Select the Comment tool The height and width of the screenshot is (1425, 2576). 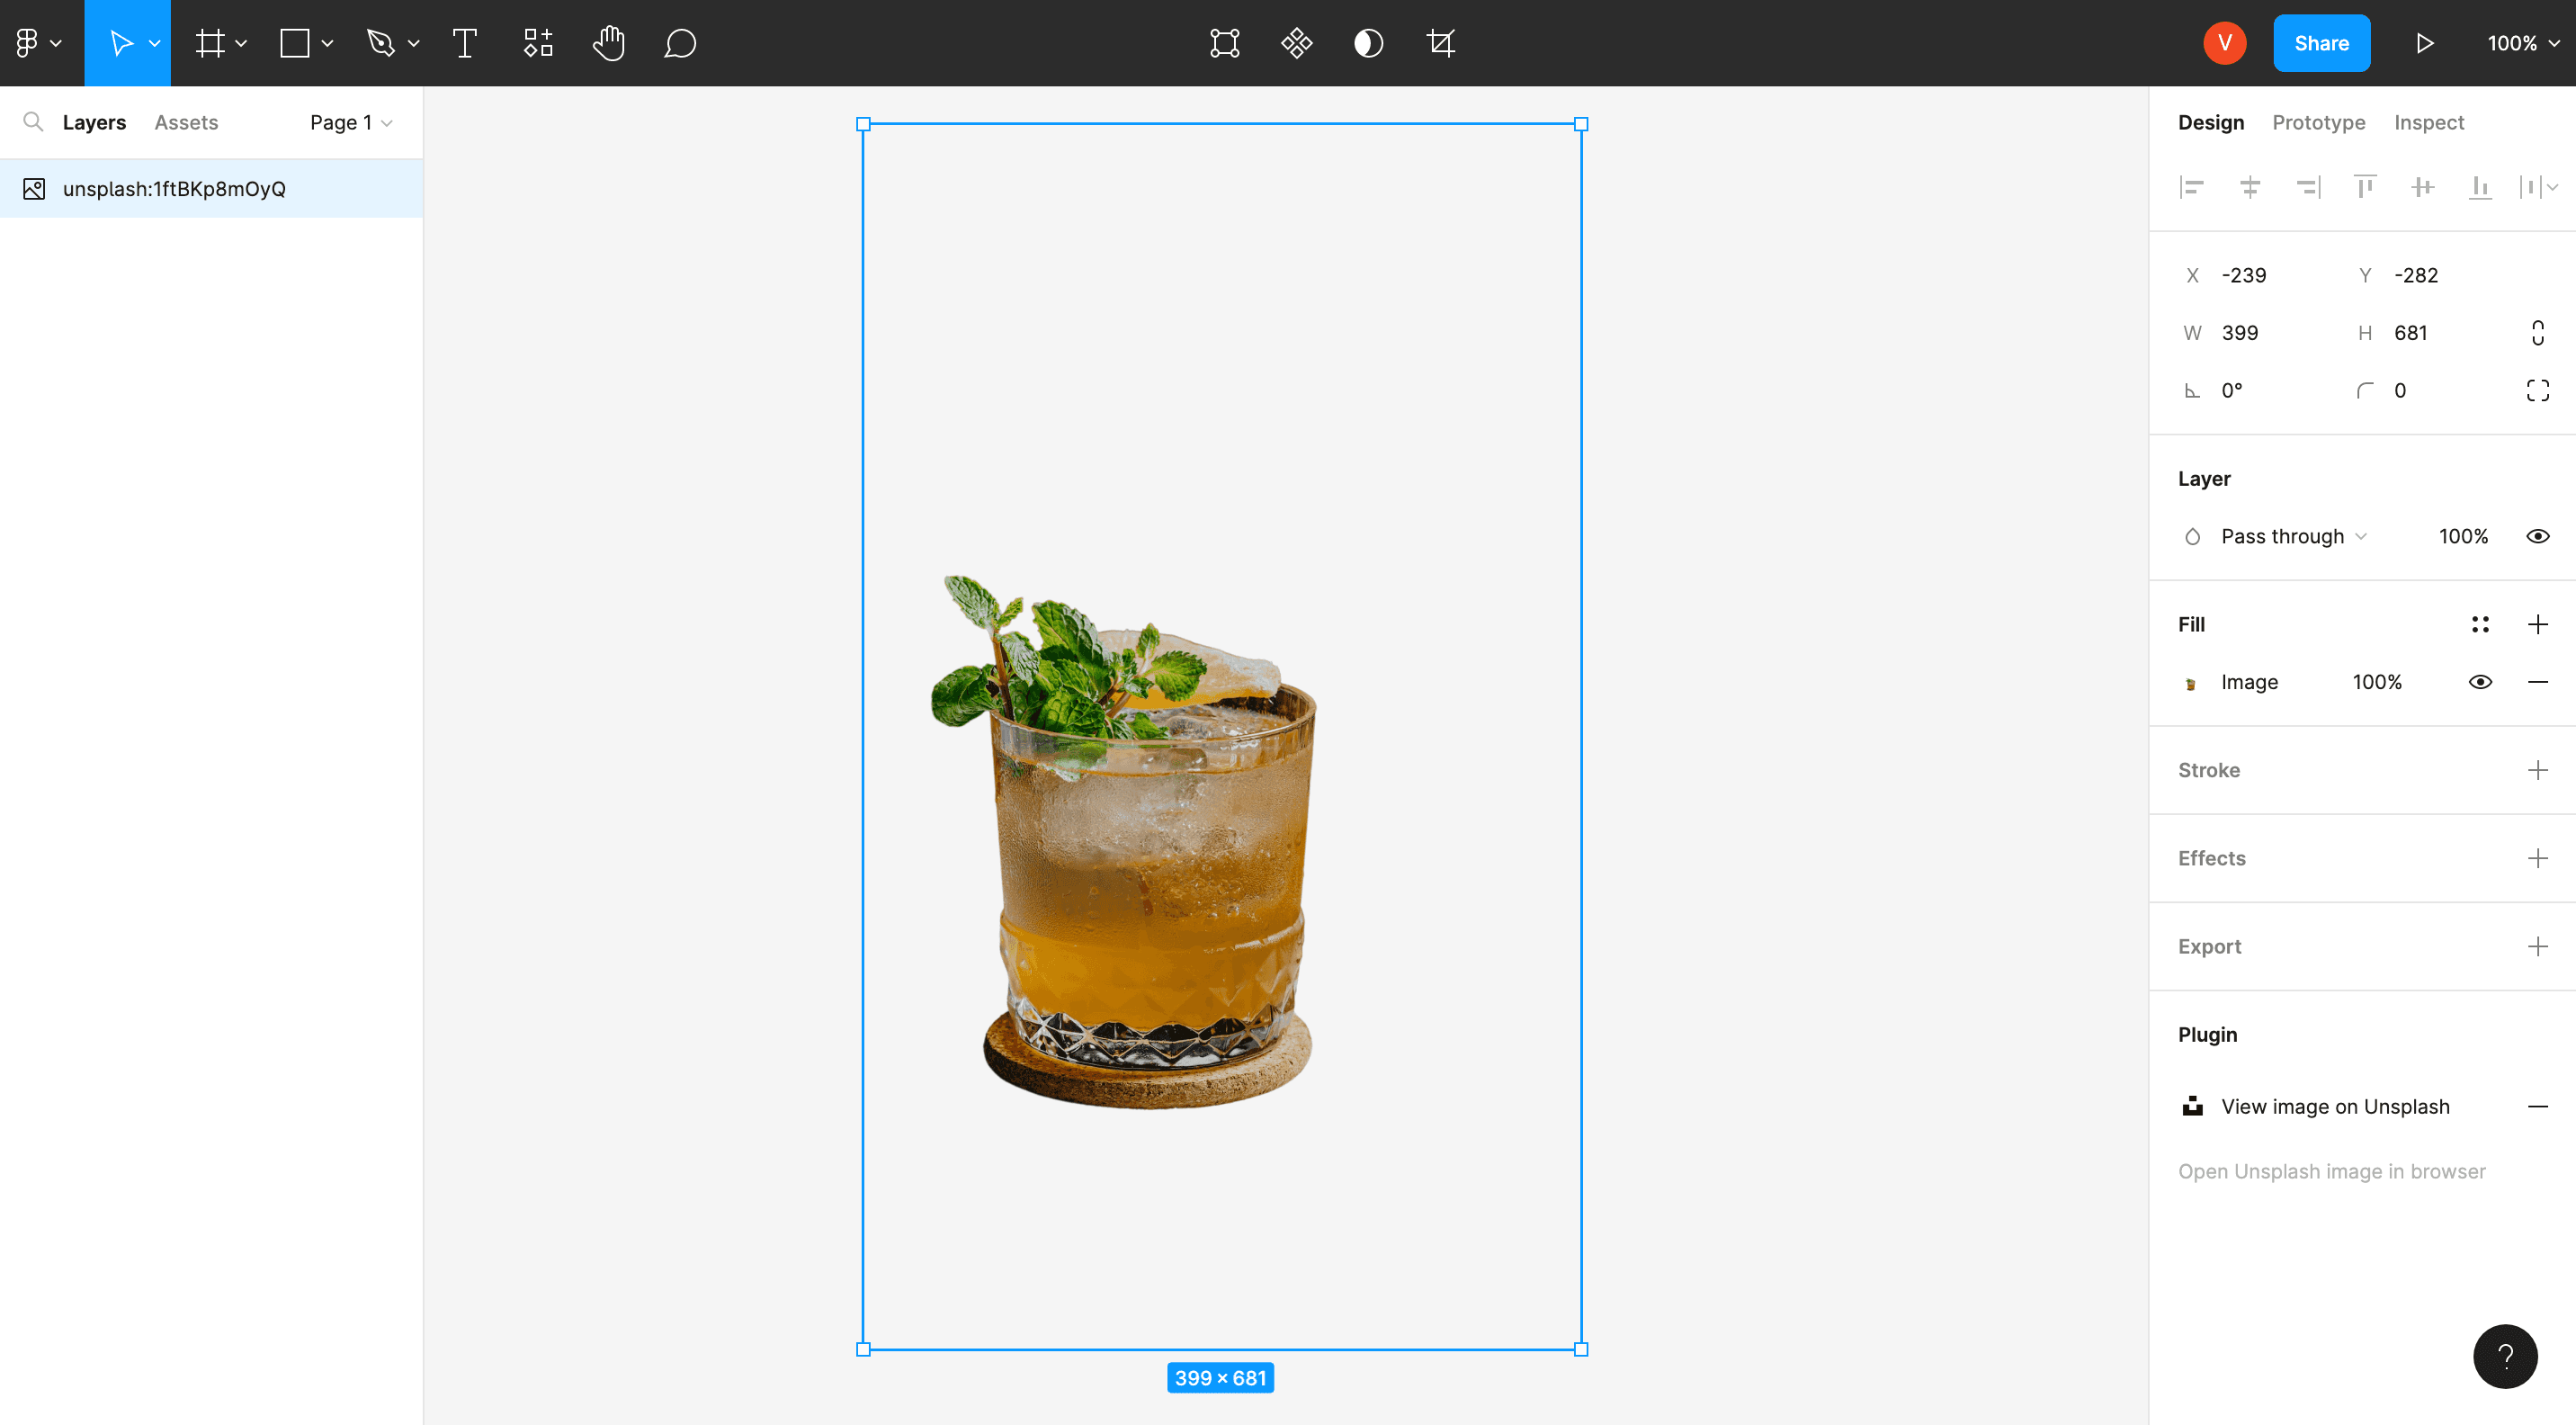coord(679,43)
